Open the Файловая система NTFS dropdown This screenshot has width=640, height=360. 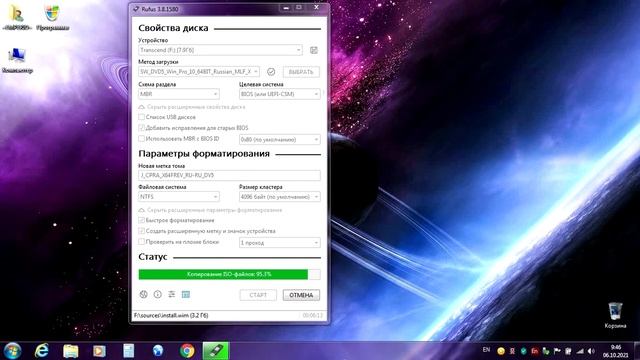click(x=179, y=197)
